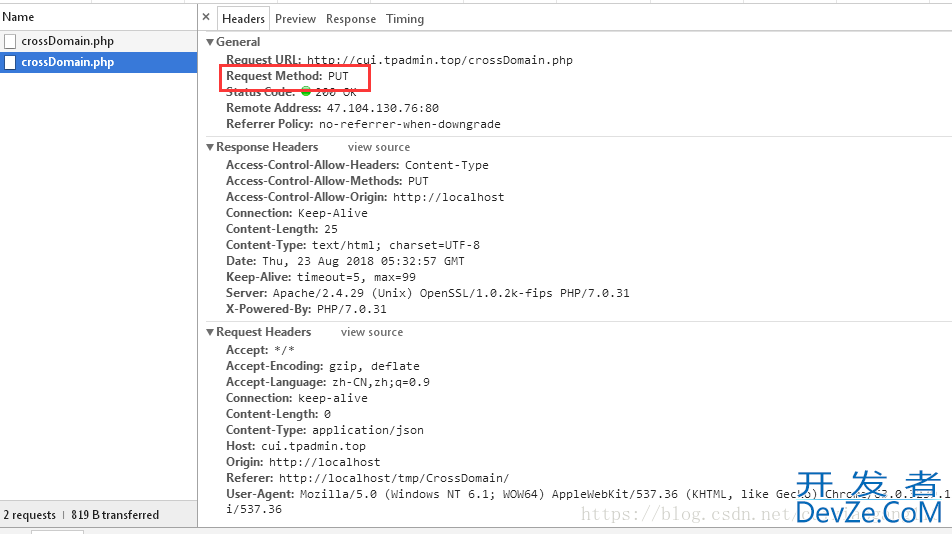The image size is (952, 534).
Task: Open the Timing tab
Action: pos(405,19)
